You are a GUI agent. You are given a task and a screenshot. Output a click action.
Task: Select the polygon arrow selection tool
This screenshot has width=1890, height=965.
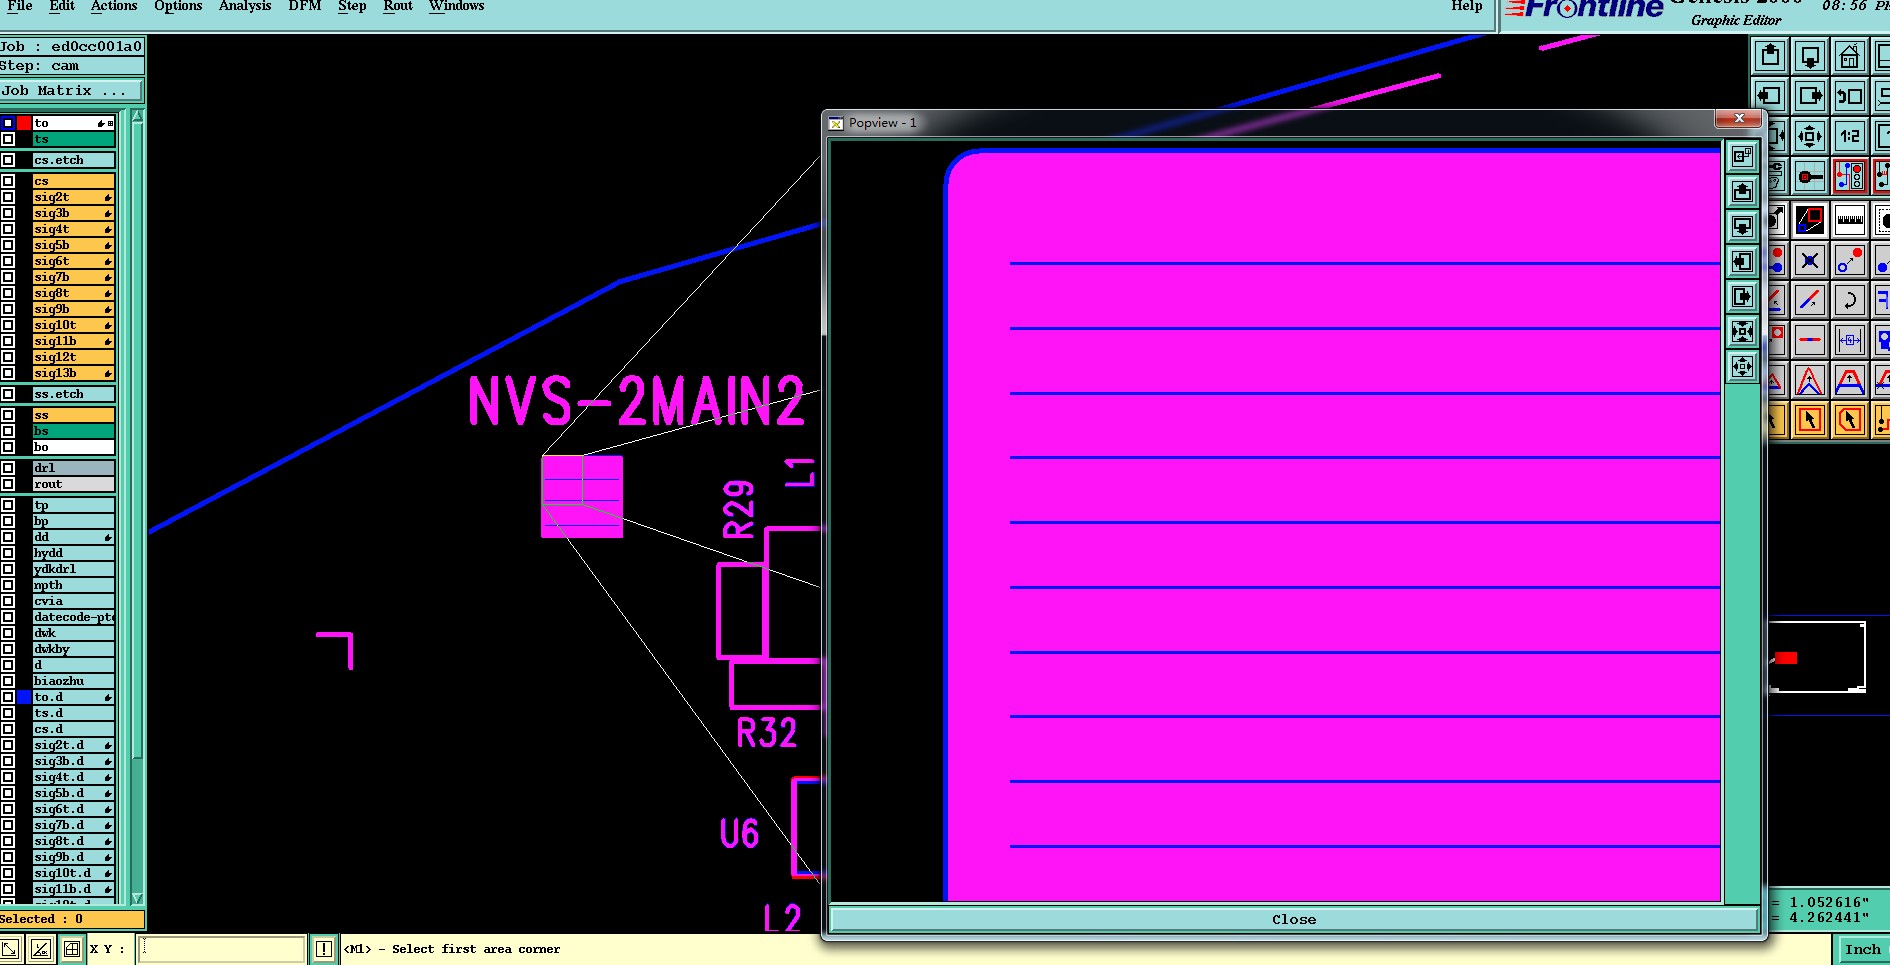pos(1850,420)
